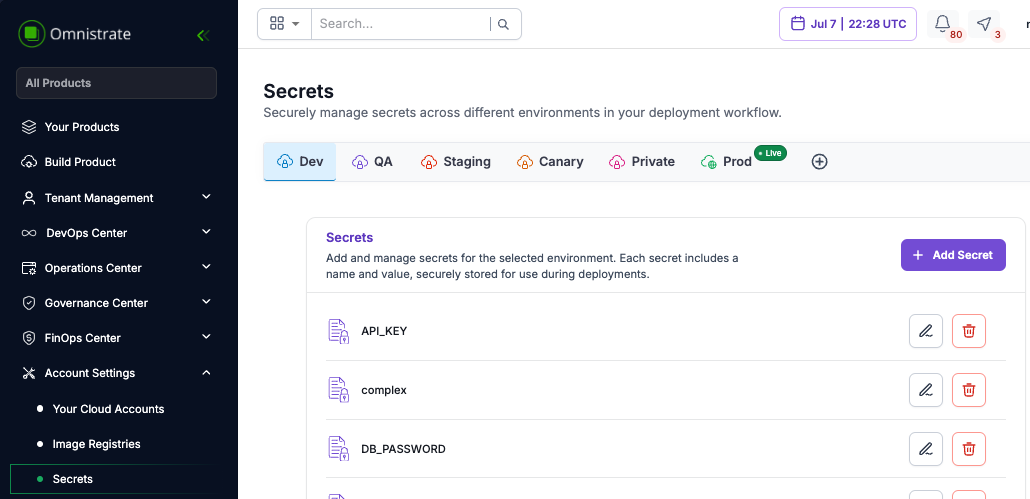Image resolution: width=1030 pixels, height=499 pixels.
Task: Switch to the Private environment tab
Action: click(642, 162)
